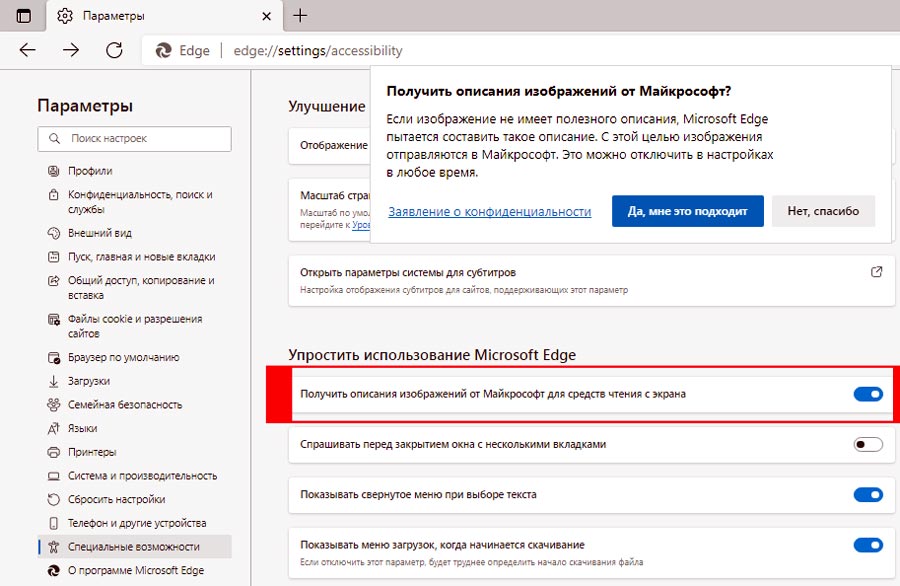900x586 pixels.
Task: Enable Спрашивать перед закрытием окна switch
Action: (x=868, y=444)
